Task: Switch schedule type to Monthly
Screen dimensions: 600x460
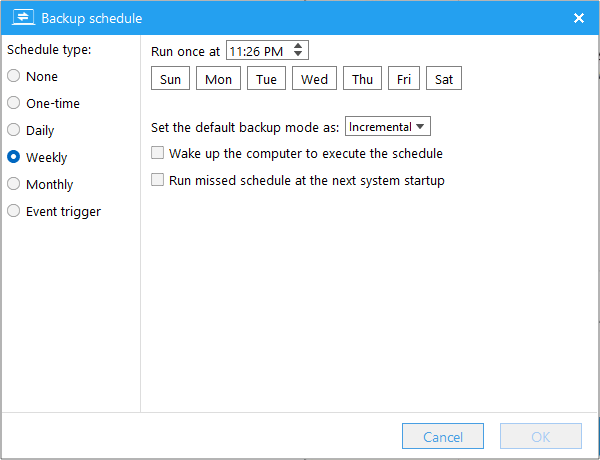Action: (x=14, y=184)
